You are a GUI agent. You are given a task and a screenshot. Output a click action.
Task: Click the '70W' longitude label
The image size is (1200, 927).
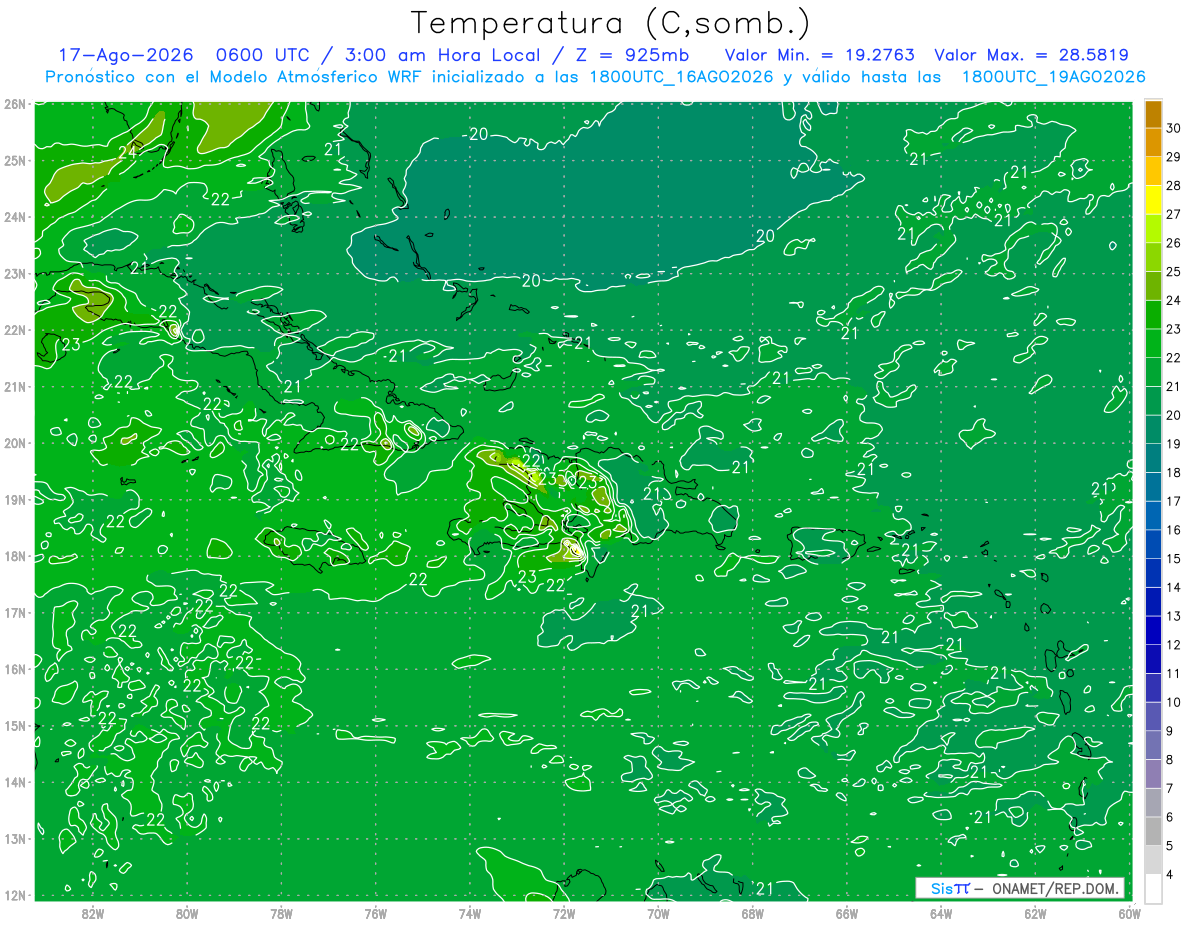[658, 913]
